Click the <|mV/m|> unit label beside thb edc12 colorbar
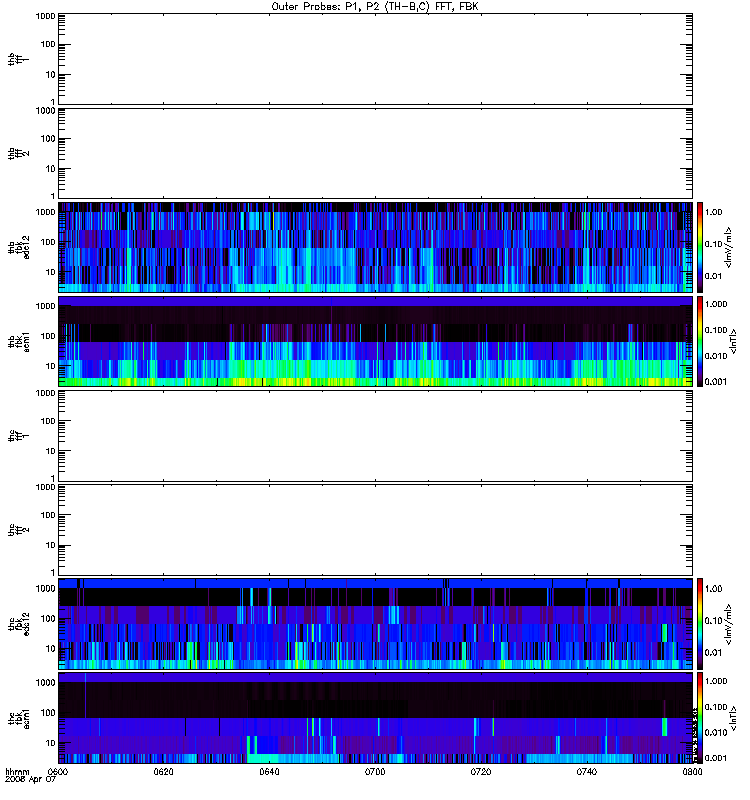Image resolution: width=750 pixels, height=800 pixels. coord(729,247)
